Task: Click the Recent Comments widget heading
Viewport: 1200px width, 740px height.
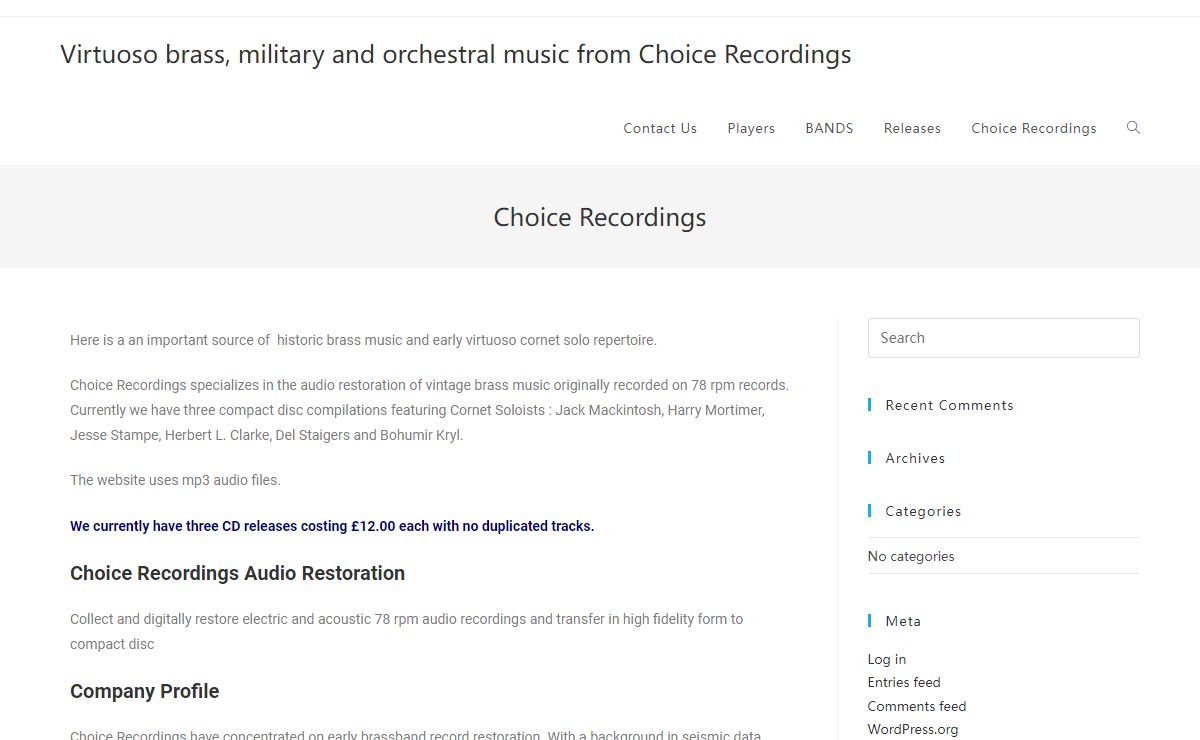Action: click(949, 405)
